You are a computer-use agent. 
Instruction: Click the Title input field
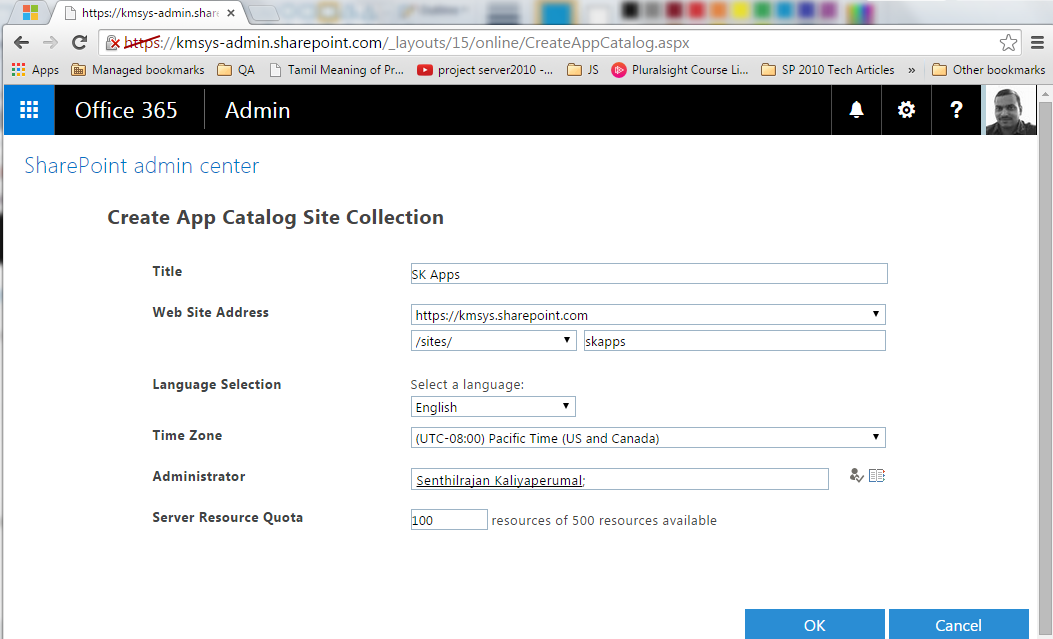coord(648,274)
